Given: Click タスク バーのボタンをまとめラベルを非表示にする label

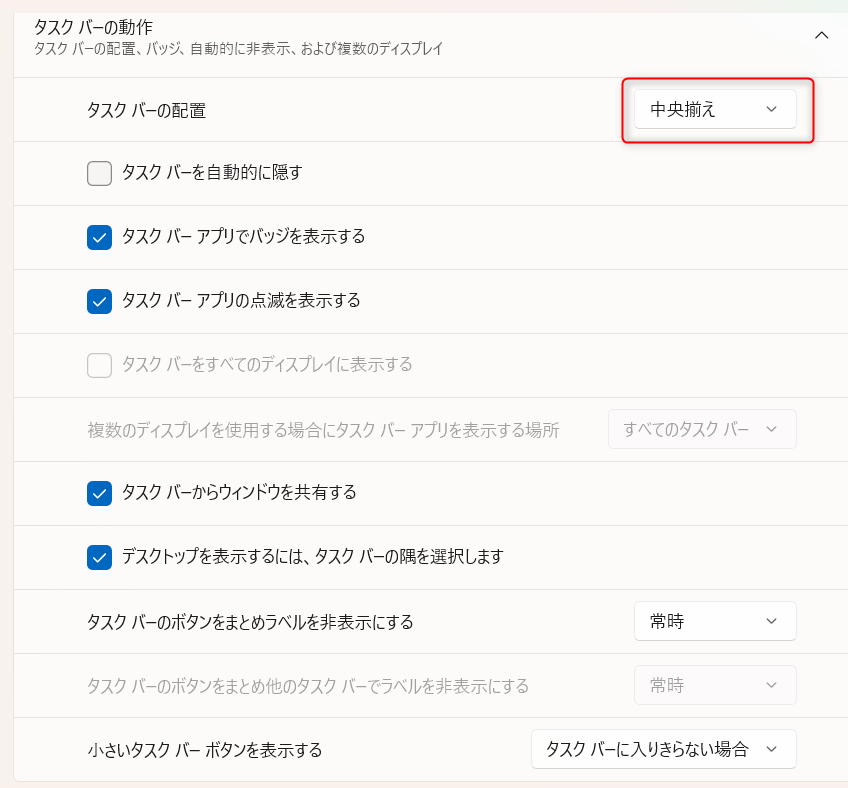Looking at the screenshot, I should (250, 622).
